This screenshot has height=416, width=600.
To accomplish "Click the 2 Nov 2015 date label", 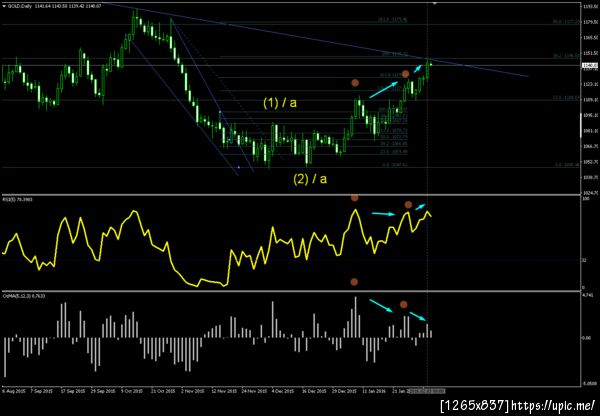I will tap(193, 392).
